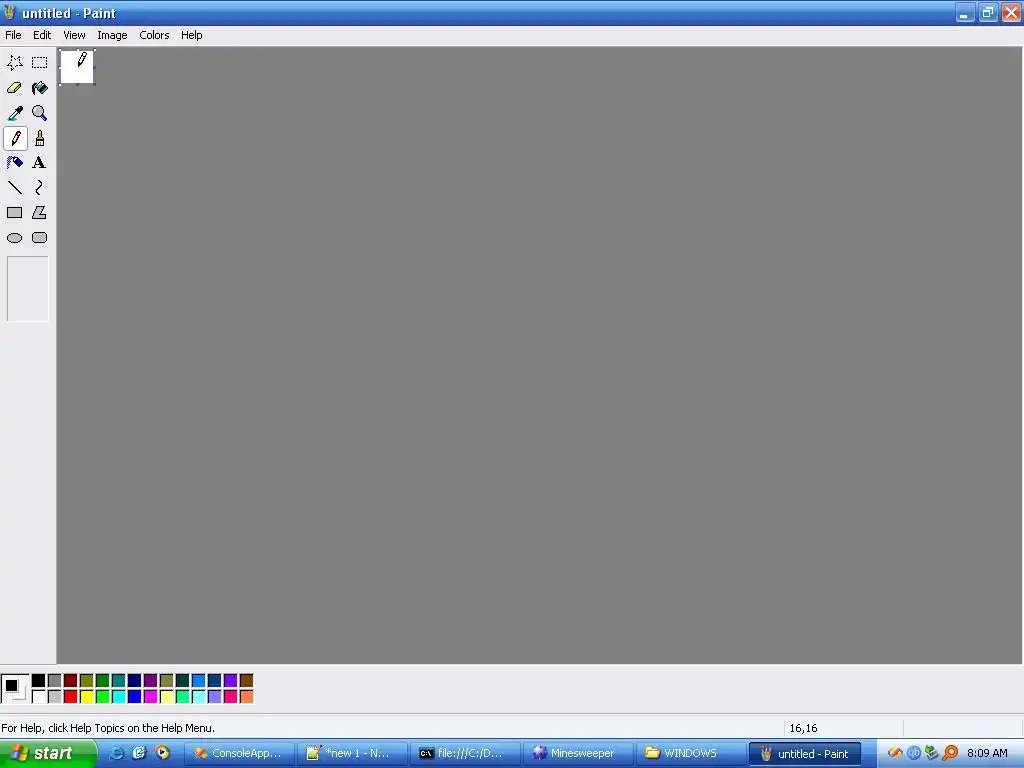This screenshot has width=1024, height=768.
Task: Choose the bright red palette swatch
Action: click(x=71, y=697)
